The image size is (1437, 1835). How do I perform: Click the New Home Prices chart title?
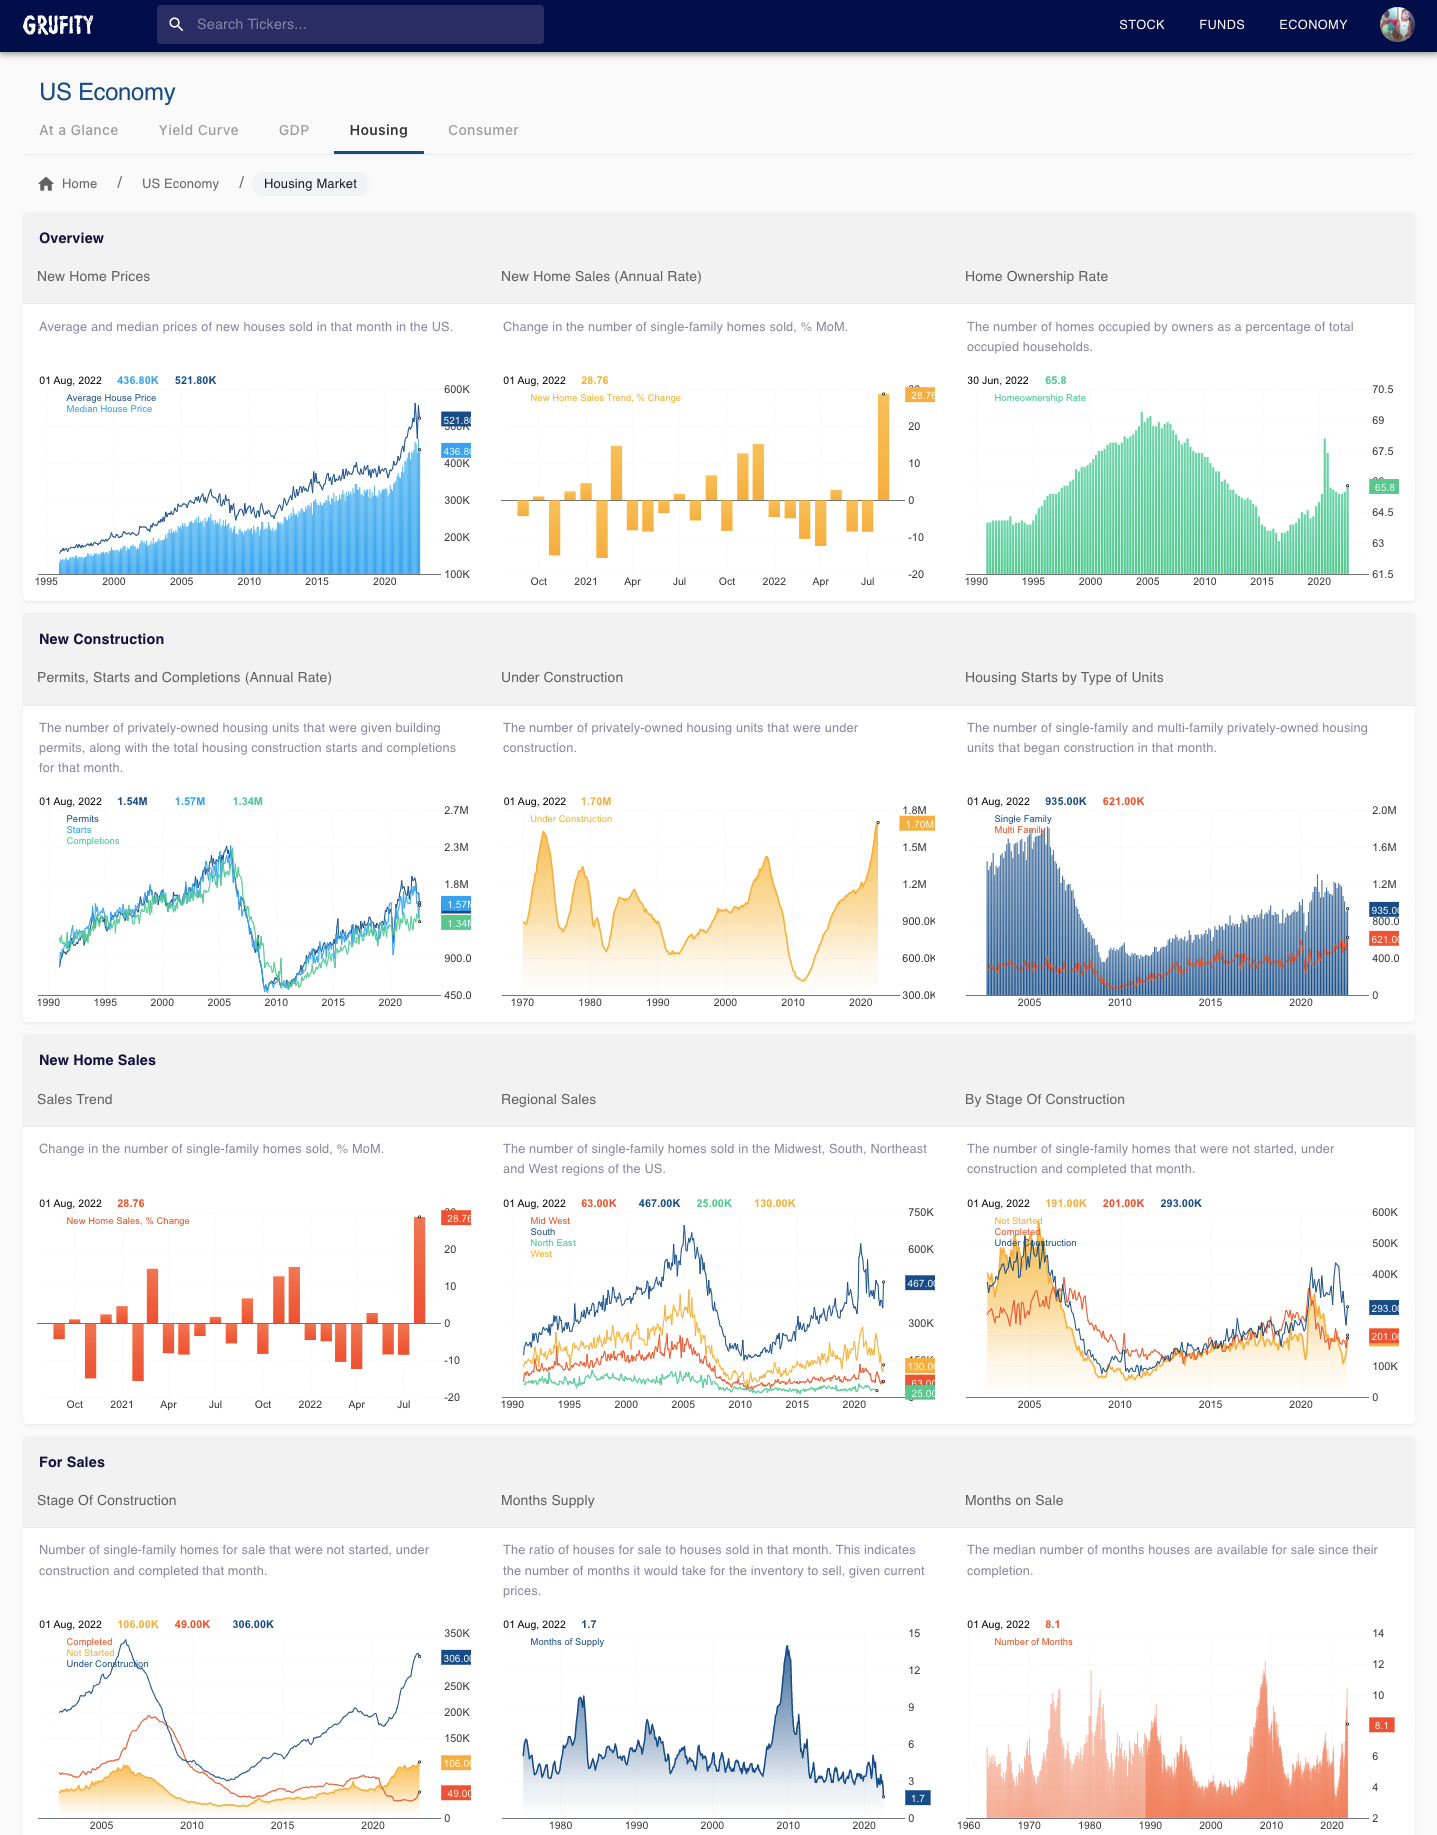pos(94,277)
